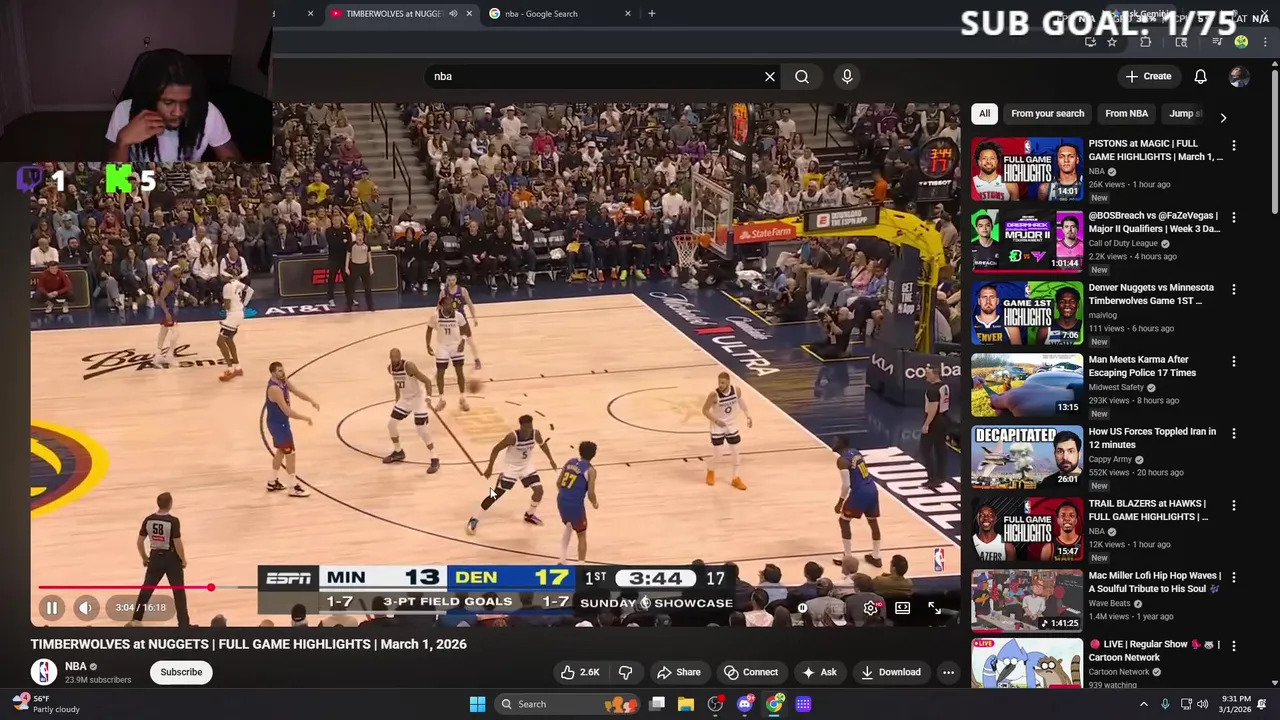Screen dimensions: 1280x720
Task: Open File Explorer from taskbar
Action: click(686, 704)
